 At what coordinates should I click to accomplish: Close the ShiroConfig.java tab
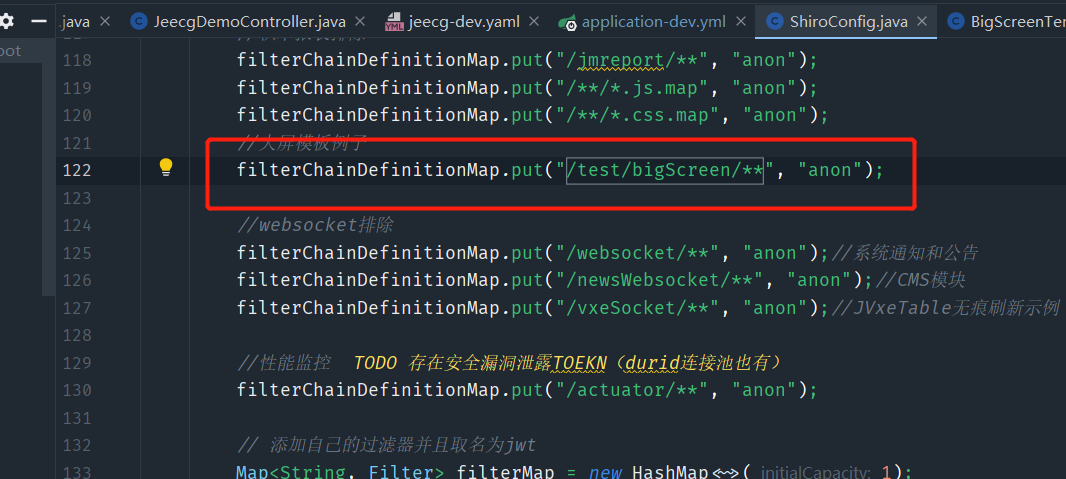pyautogui.click(x=920, y=22)
